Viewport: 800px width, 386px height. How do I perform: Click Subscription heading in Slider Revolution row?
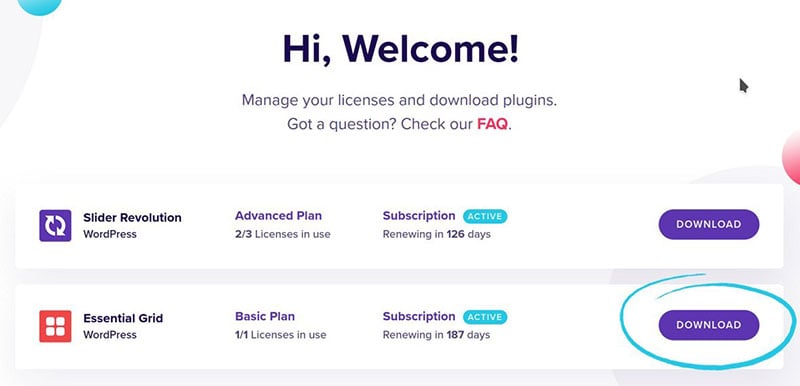(419, 216)
